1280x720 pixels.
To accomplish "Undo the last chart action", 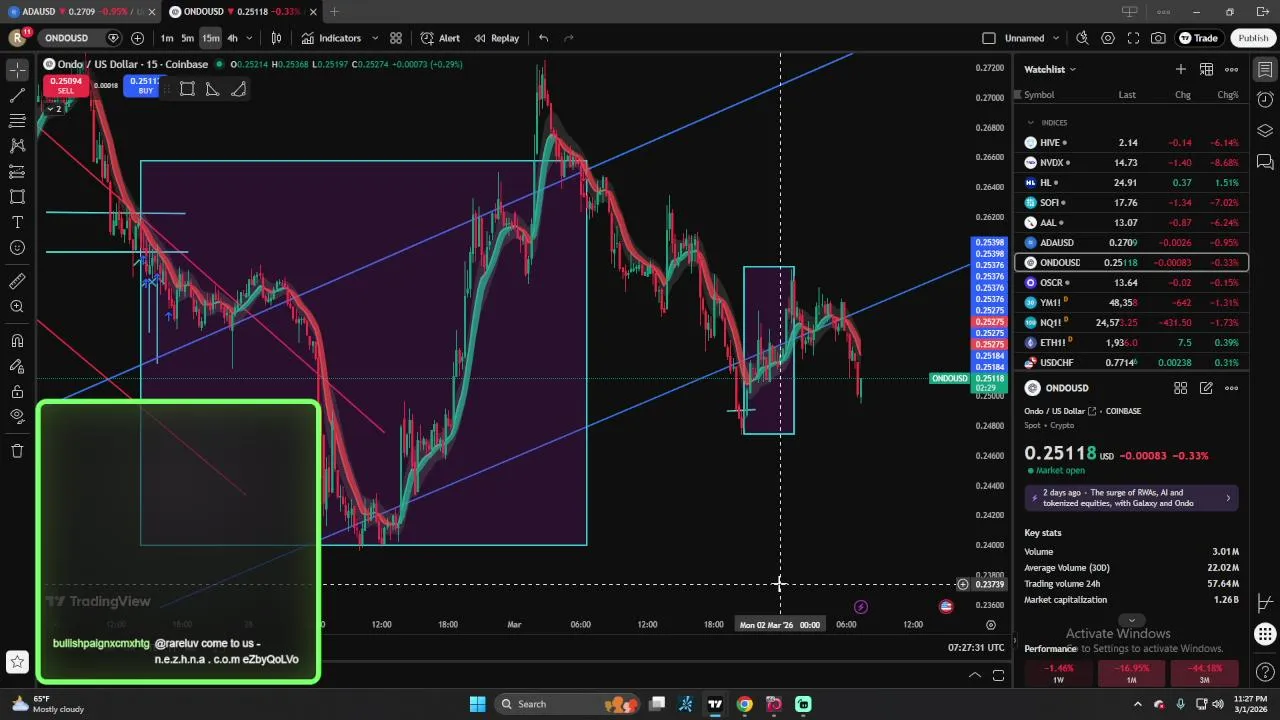I will (x=543, y=38).
